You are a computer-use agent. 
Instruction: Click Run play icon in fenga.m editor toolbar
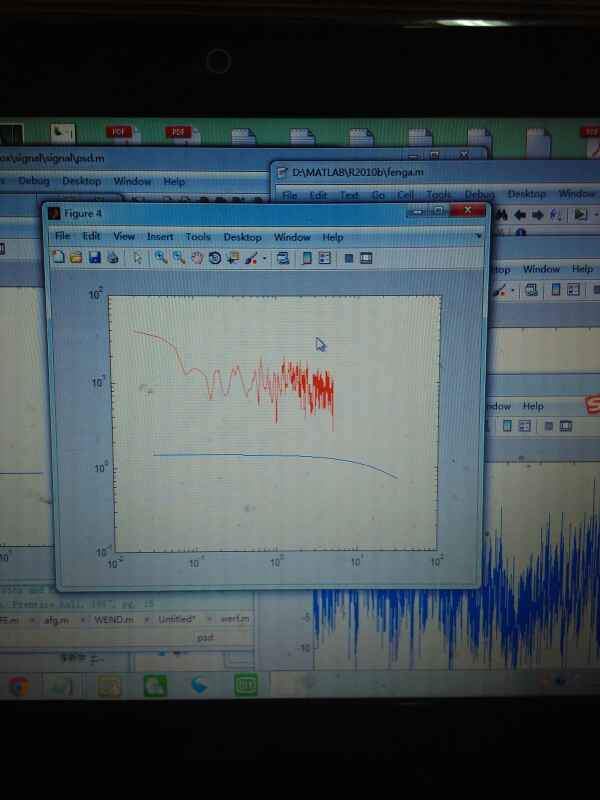pyautogui.click(x=581, y=214)
